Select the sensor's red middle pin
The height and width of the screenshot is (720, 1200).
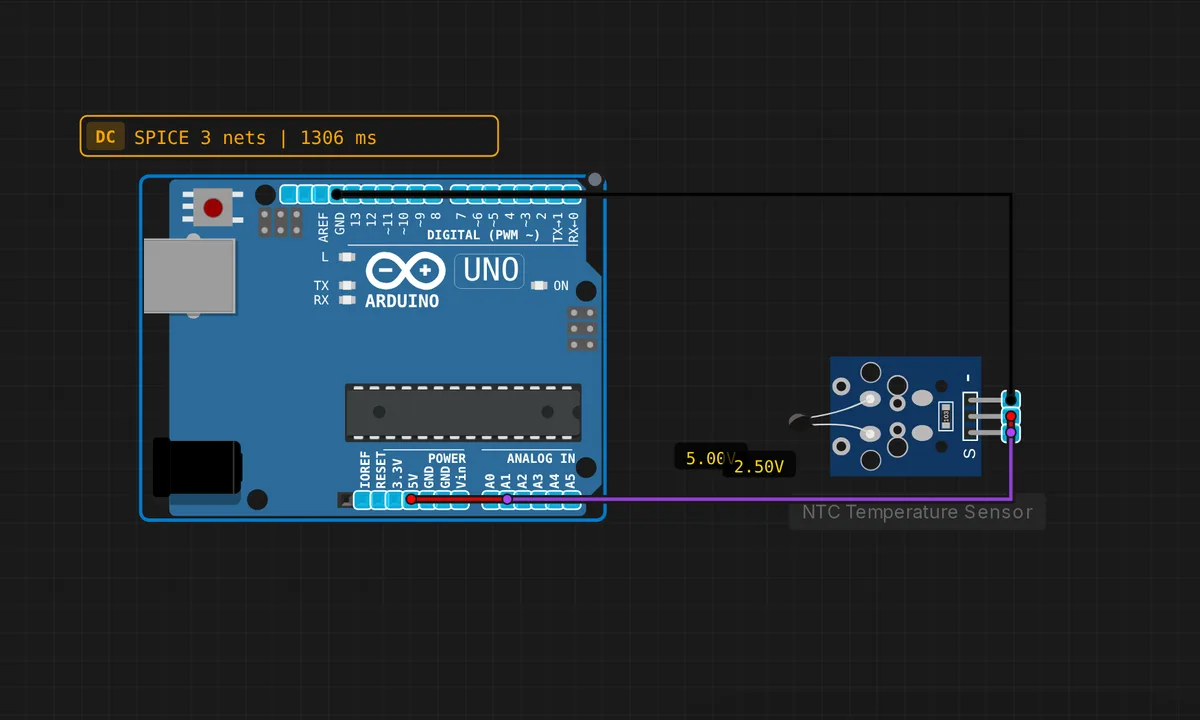click(x=1011, y=416)
